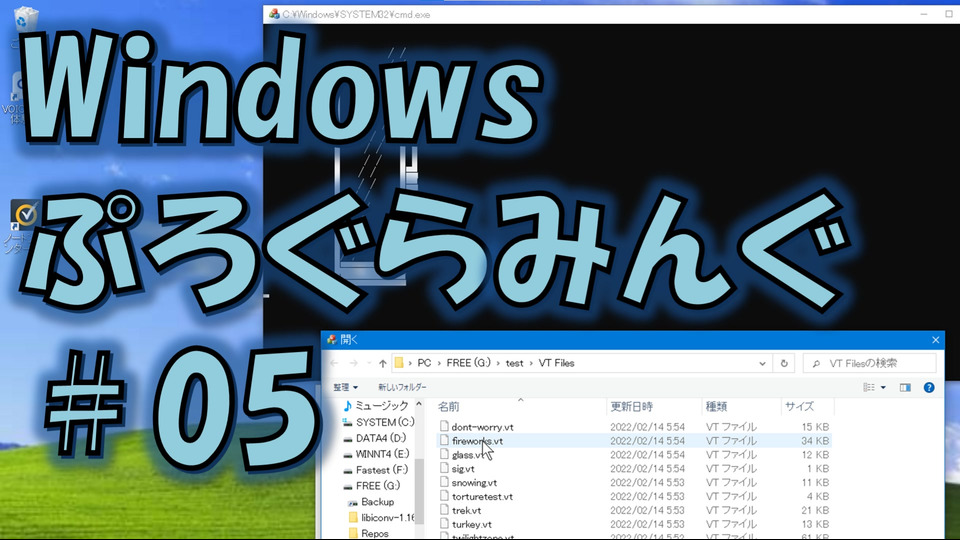
Task: Click chevron after FREE (G:) breadcrumb
Action: tap(498, 364)
